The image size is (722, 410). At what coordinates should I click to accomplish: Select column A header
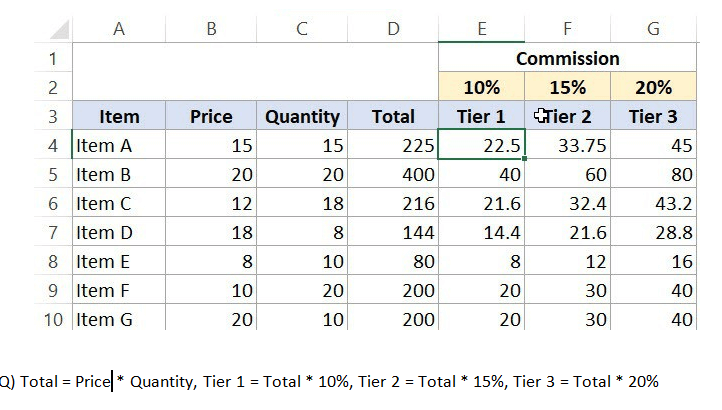[119, 29]
